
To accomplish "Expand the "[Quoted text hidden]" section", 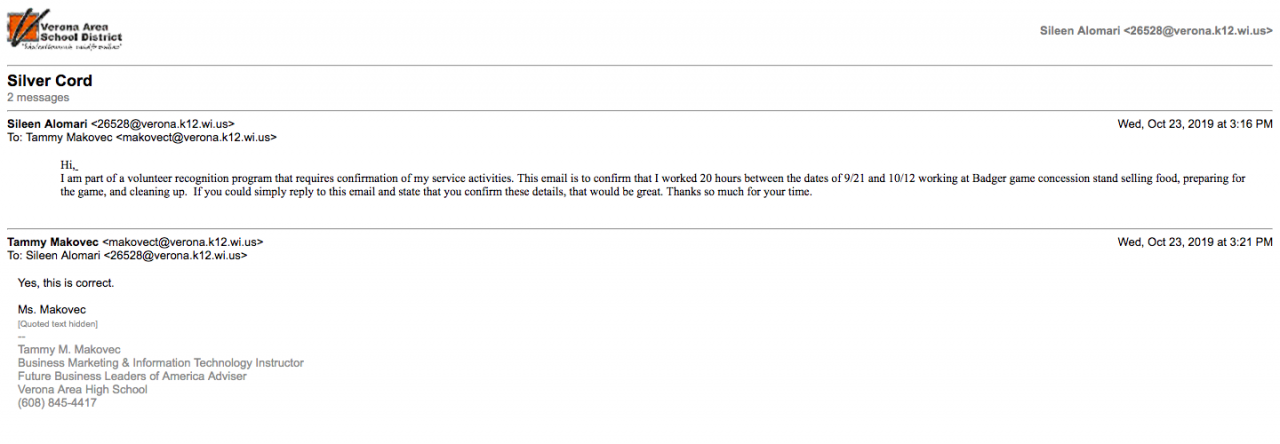I will click(58, 324).
